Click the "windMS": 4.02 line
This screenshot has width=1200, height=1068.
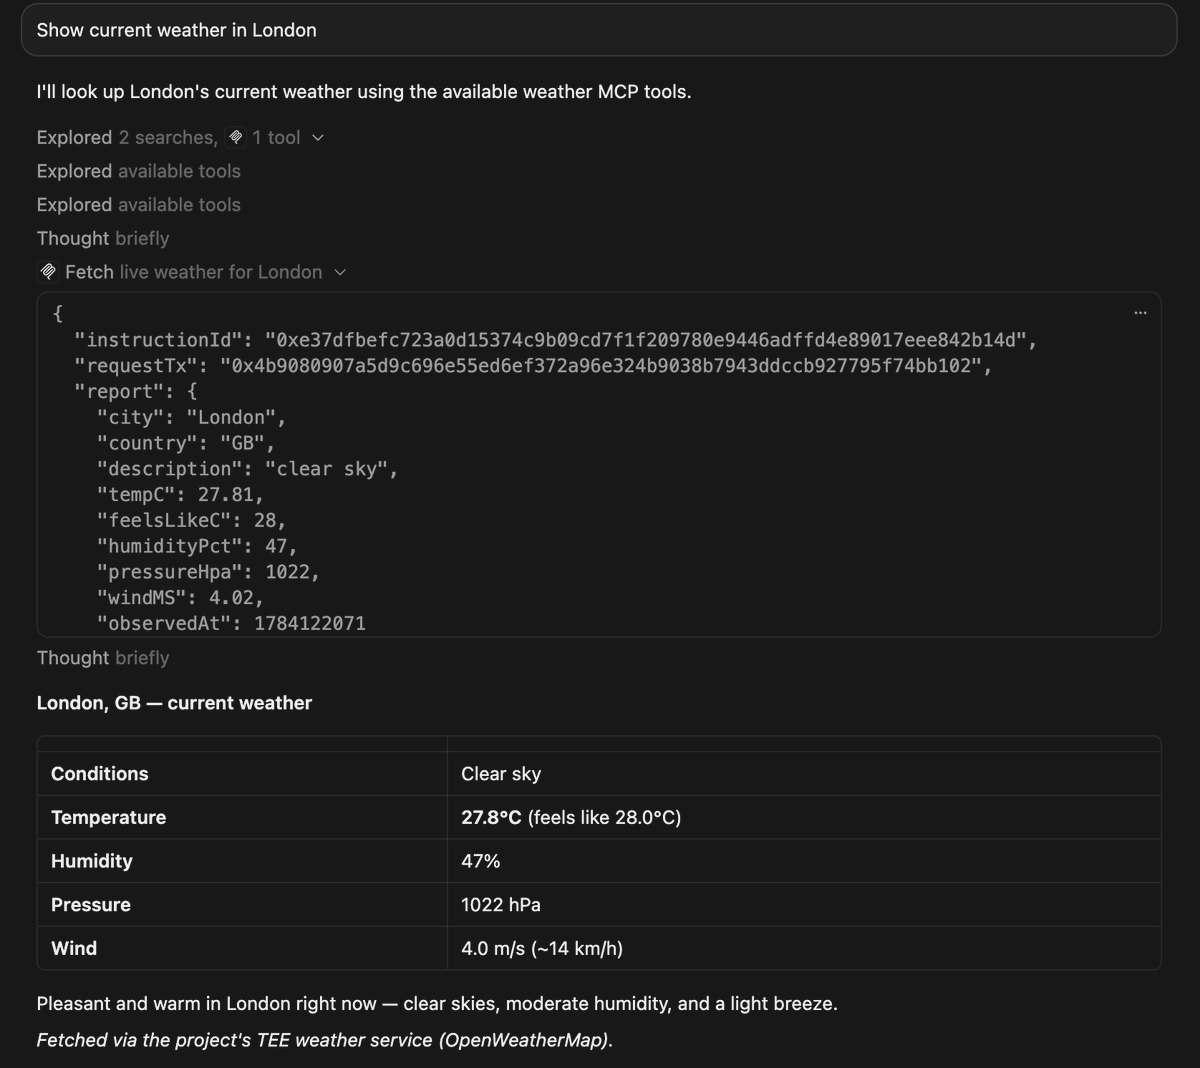click(x=180, y=598)
